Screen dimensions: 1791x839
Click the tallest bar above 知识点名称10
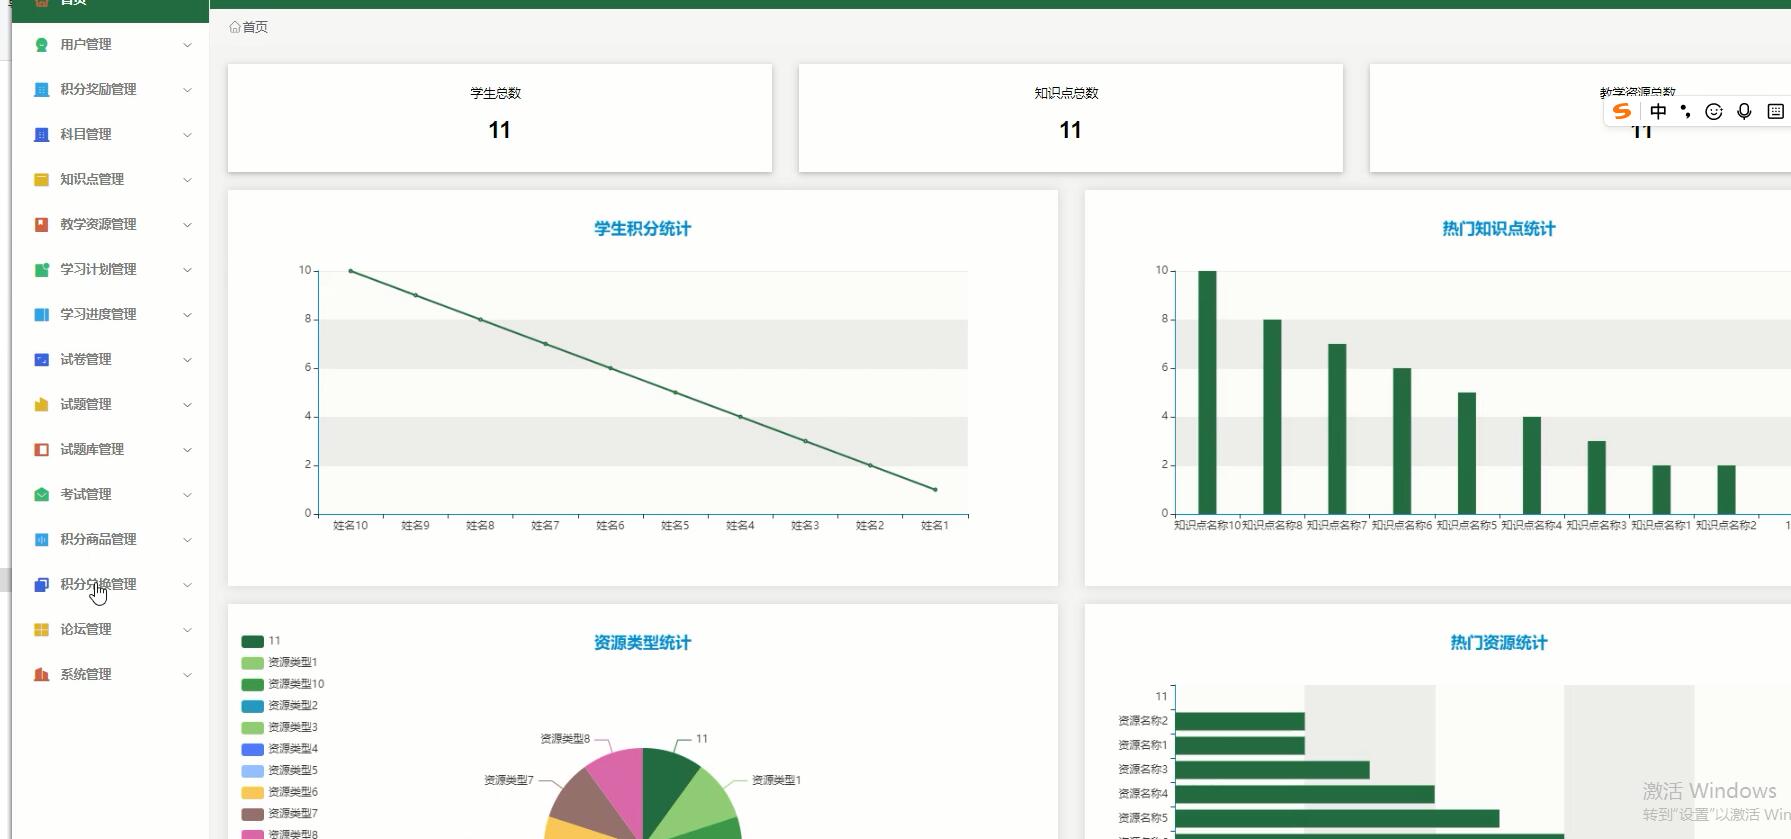point(1207,392)
